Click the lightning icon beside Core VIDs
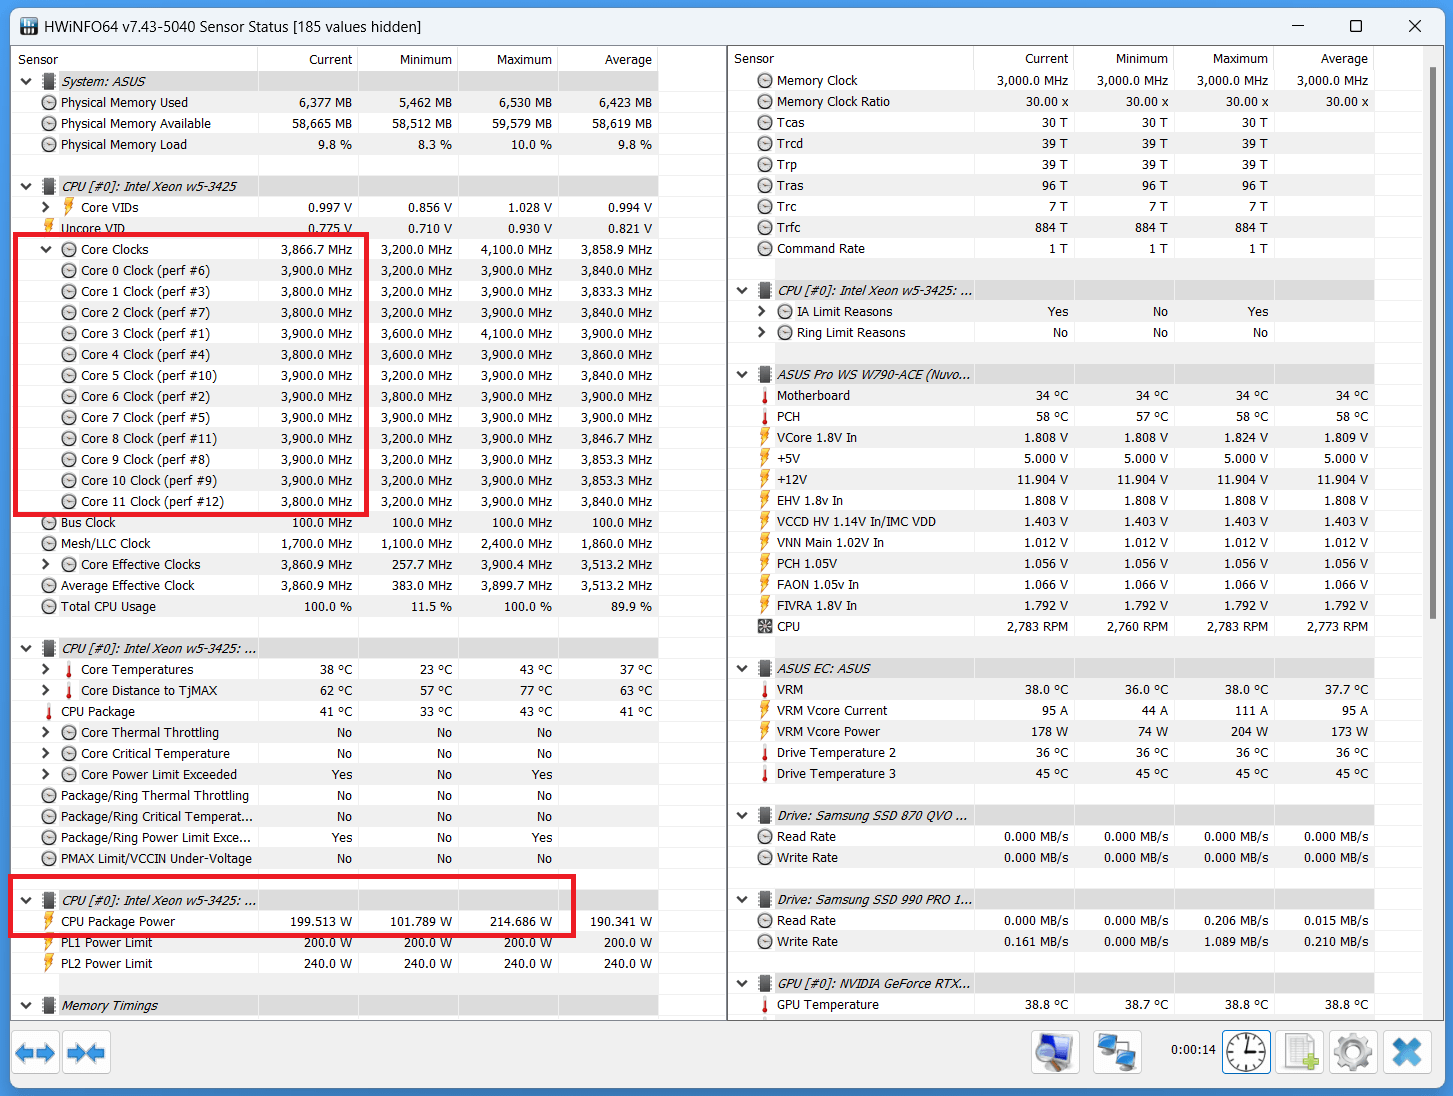 69,207
